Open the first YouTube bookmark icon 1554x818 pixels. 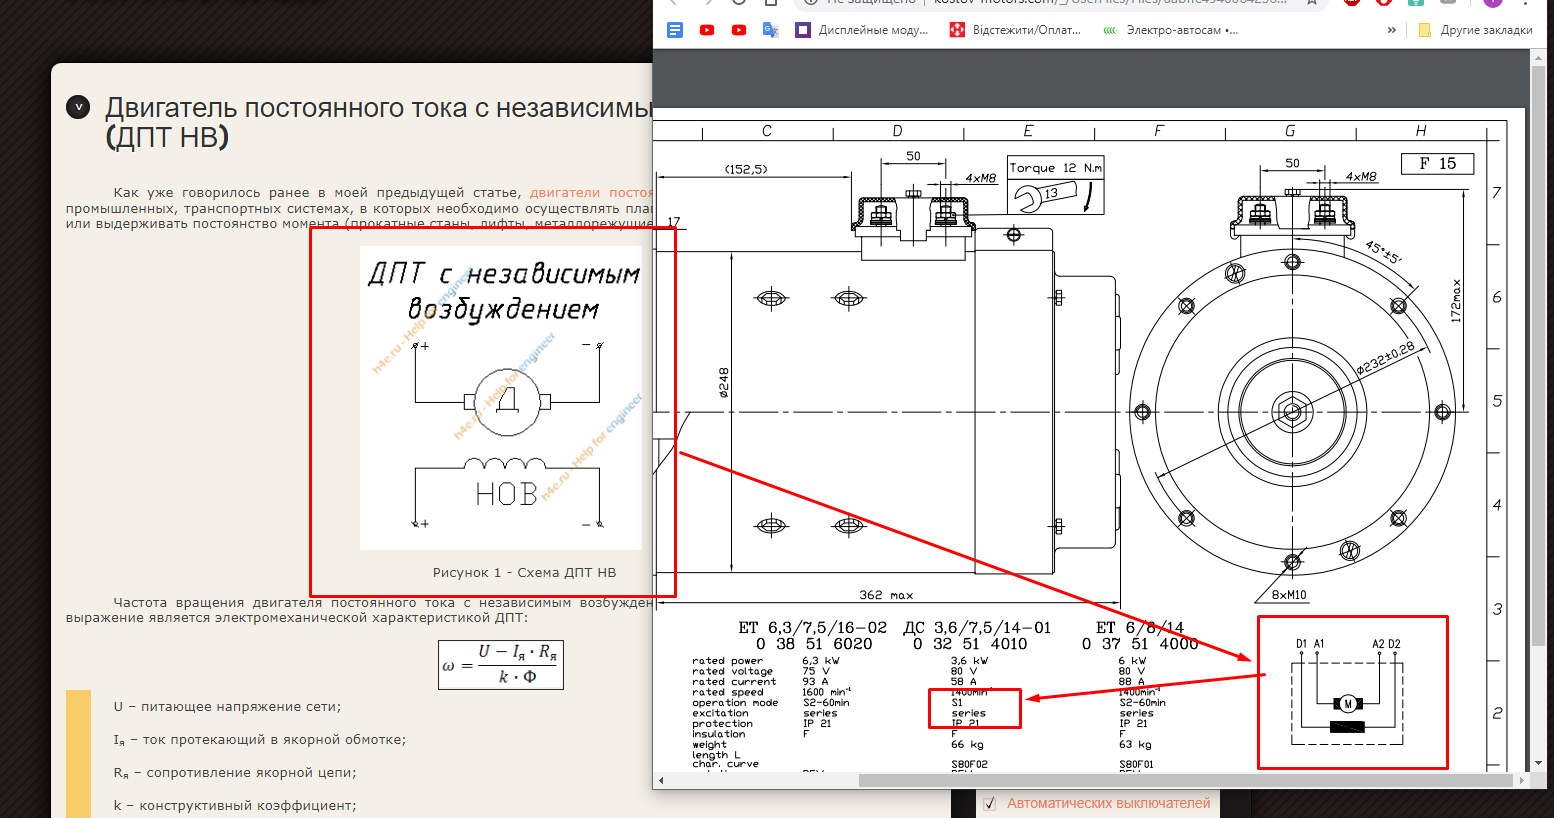point(707,30)
